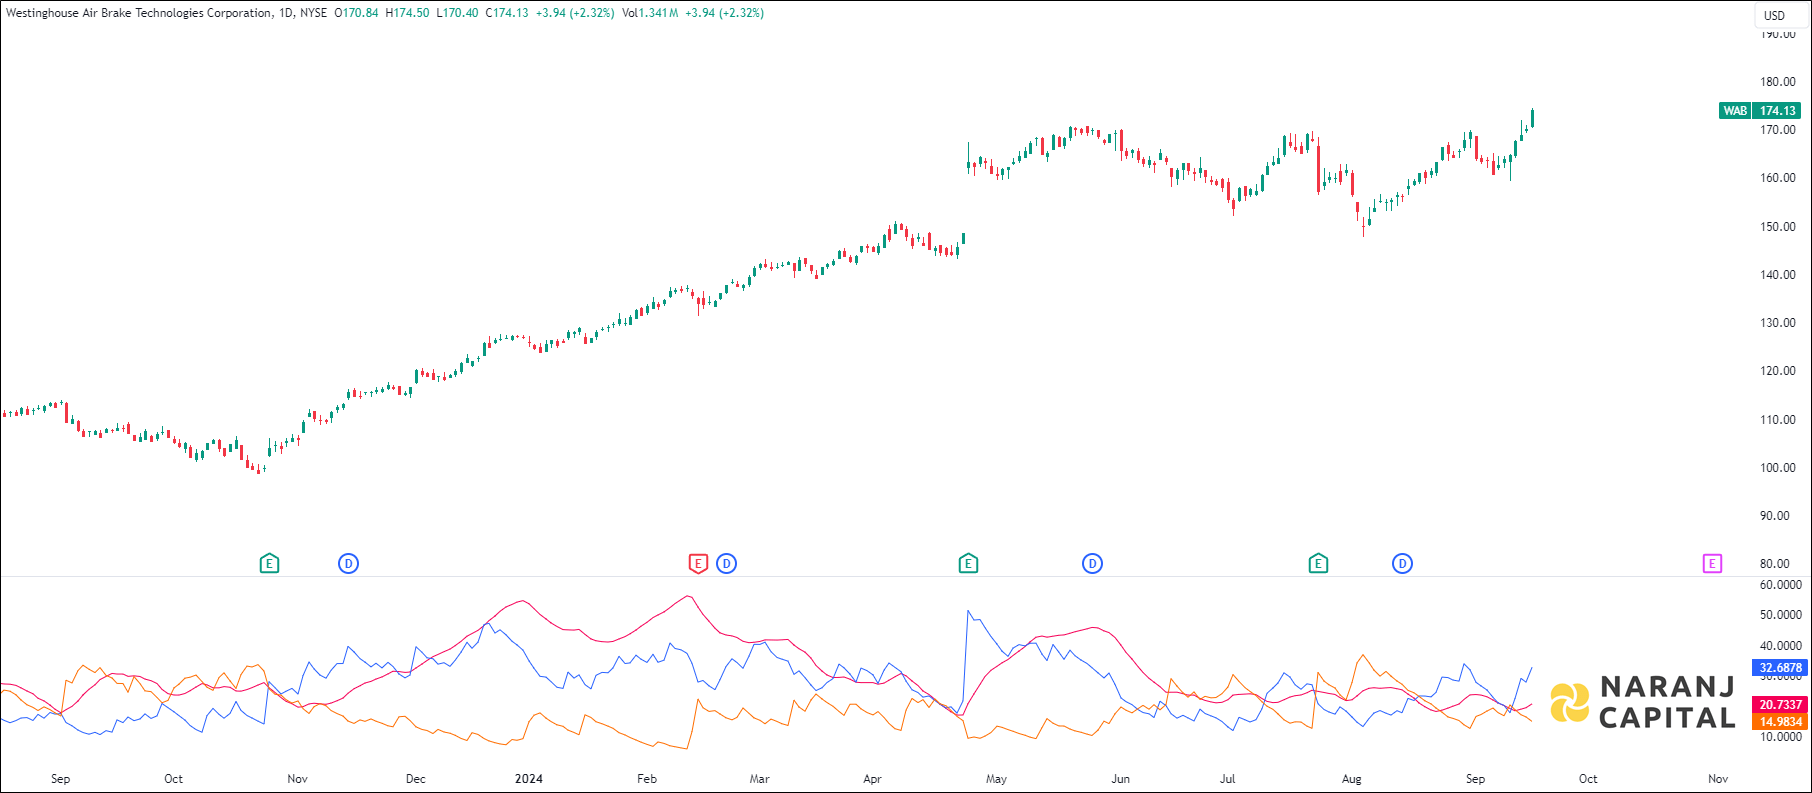The height and width of the screenshot is (793, 1812).
Task: Click the dividend marker in late May
Action: (1092, 564)
